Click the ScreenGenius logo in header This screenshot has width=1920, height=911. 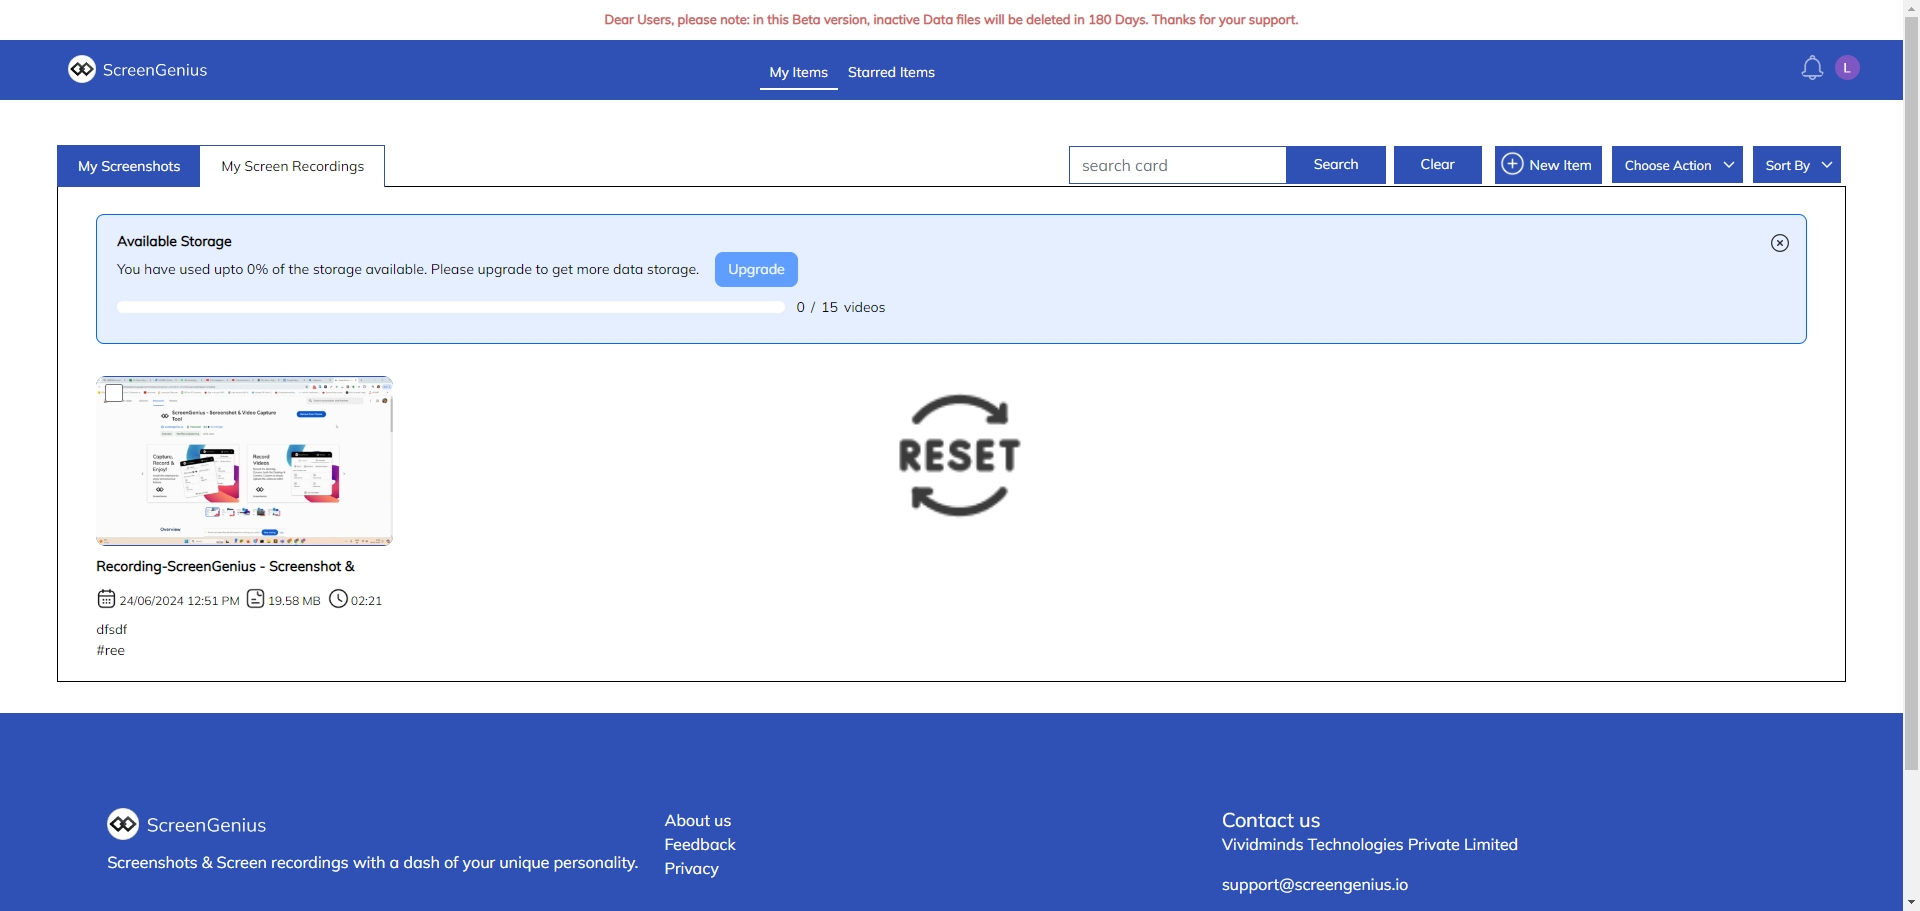click(x=138, y=69)
